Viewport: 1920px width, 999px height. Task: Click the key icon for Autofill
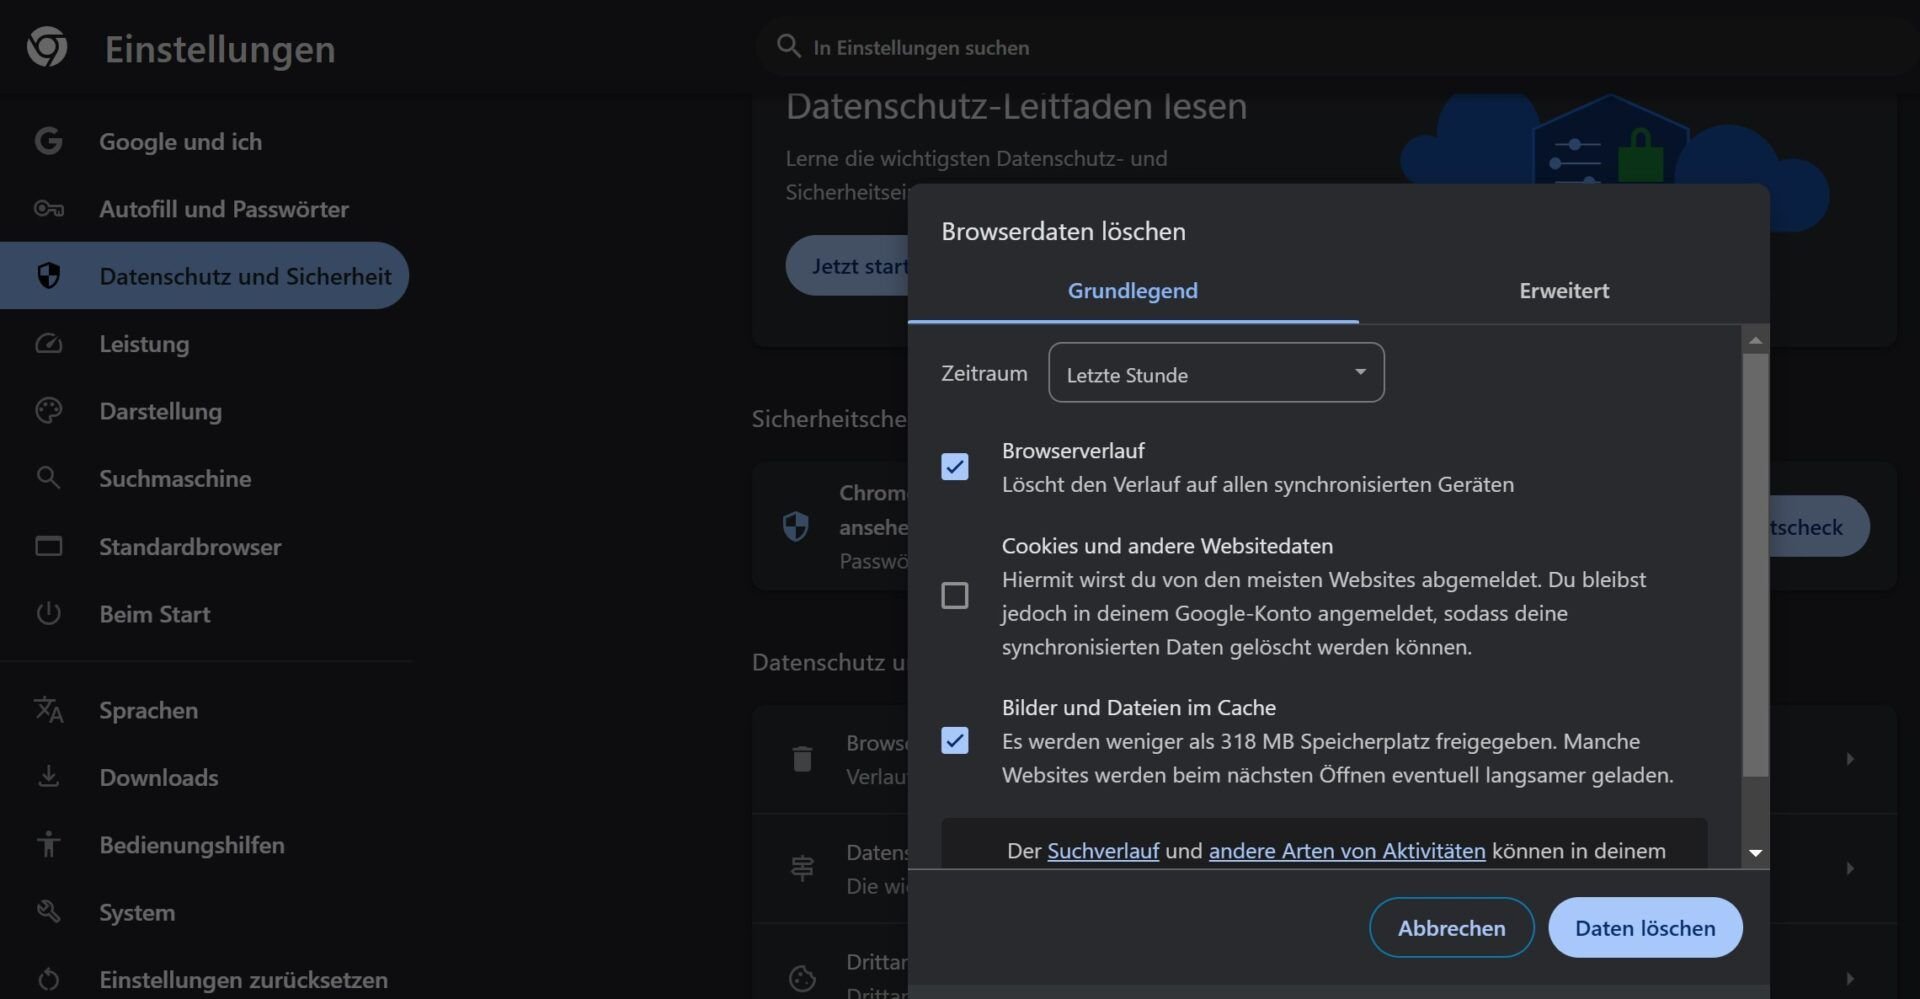point(48,208)
